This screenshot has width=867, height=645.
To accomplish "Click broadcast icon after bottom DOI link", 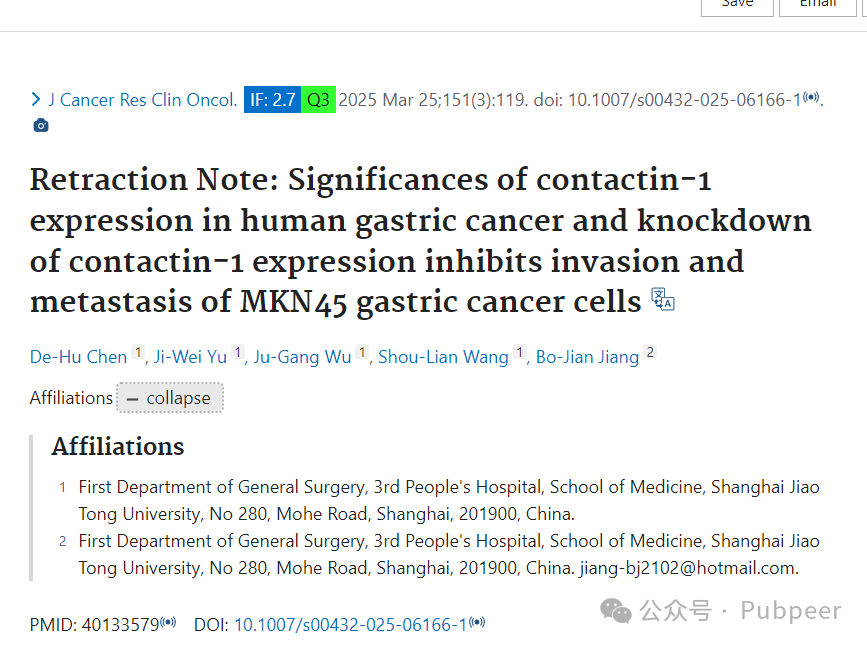I will tap(477, 622).
